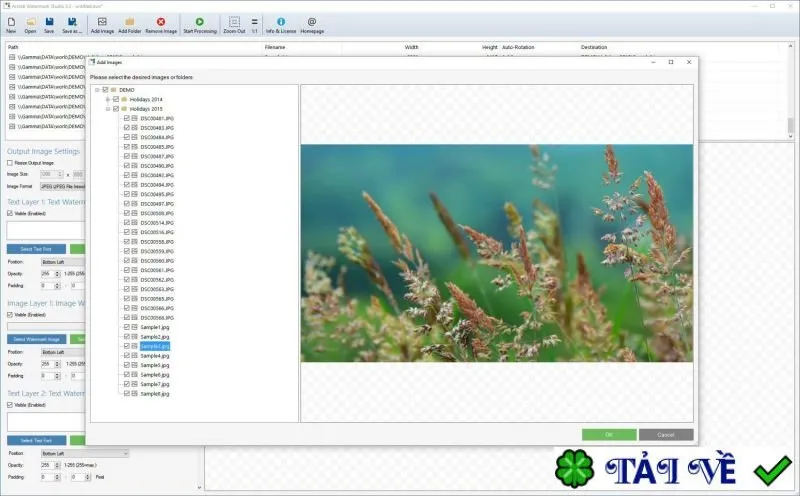
Task: Click the Remove Image red icon
Action: click(161, 22)
